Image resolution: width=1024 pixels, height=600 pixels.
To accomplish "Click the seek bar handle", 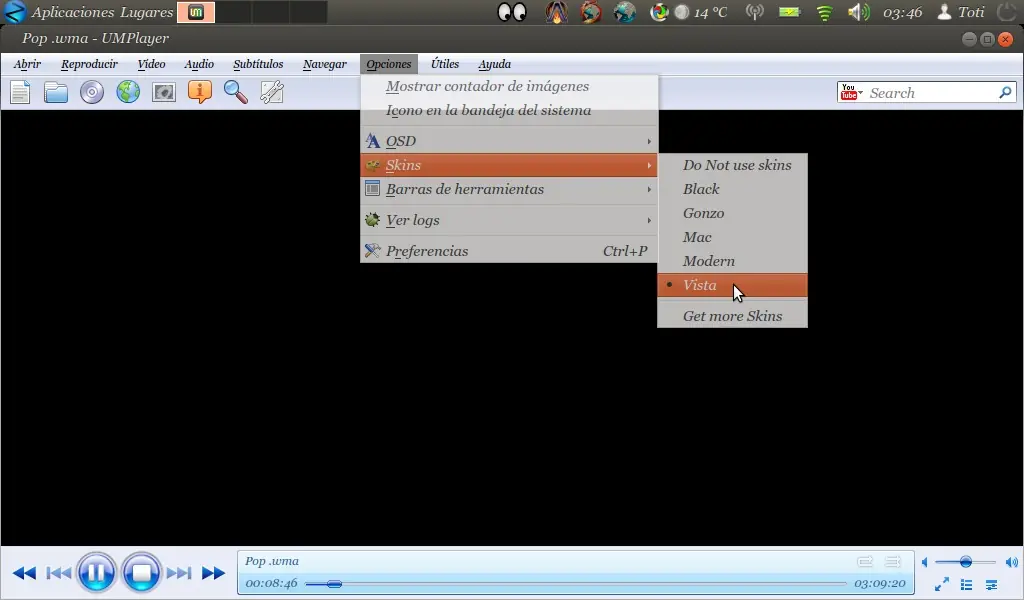I will 334,584.
